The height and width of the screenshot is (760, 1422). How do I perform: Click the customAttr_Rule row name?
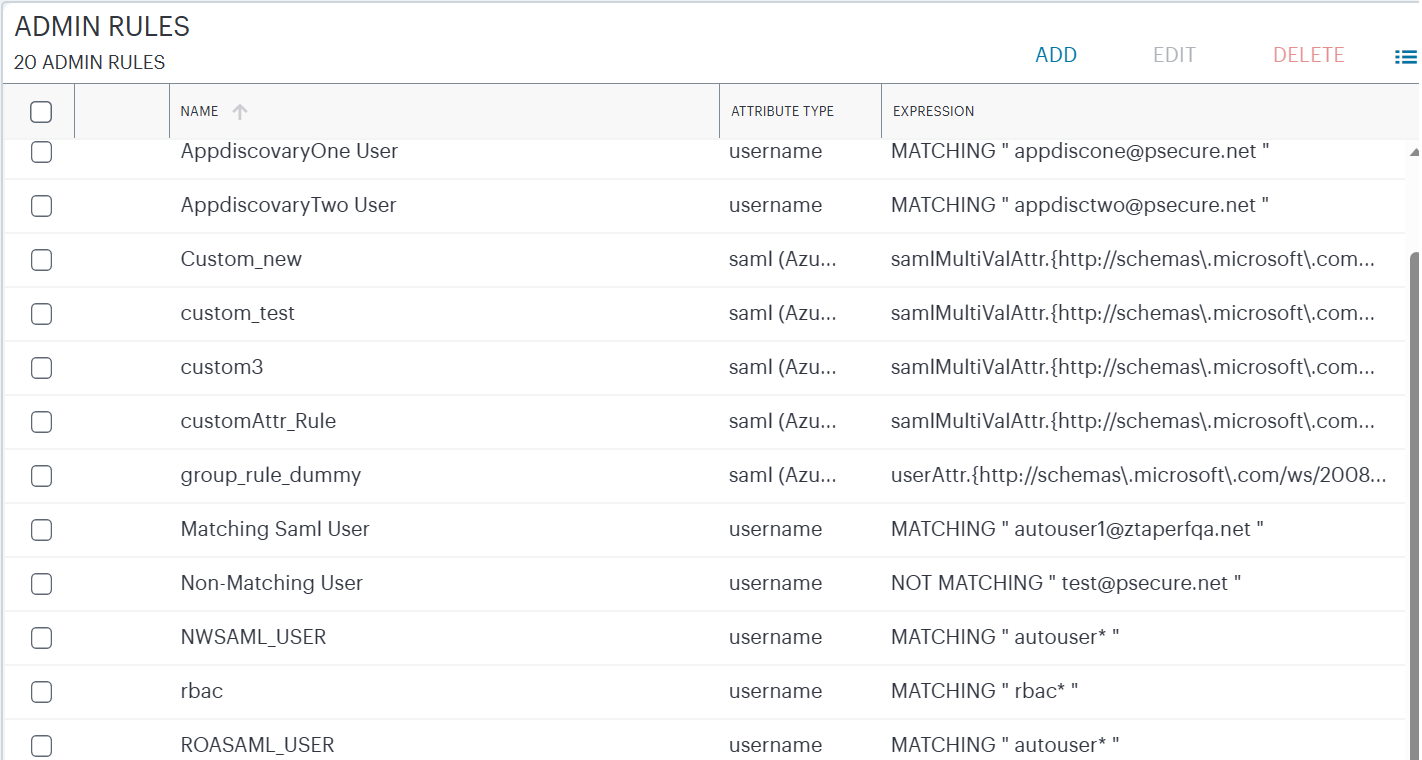pos(258,422)
